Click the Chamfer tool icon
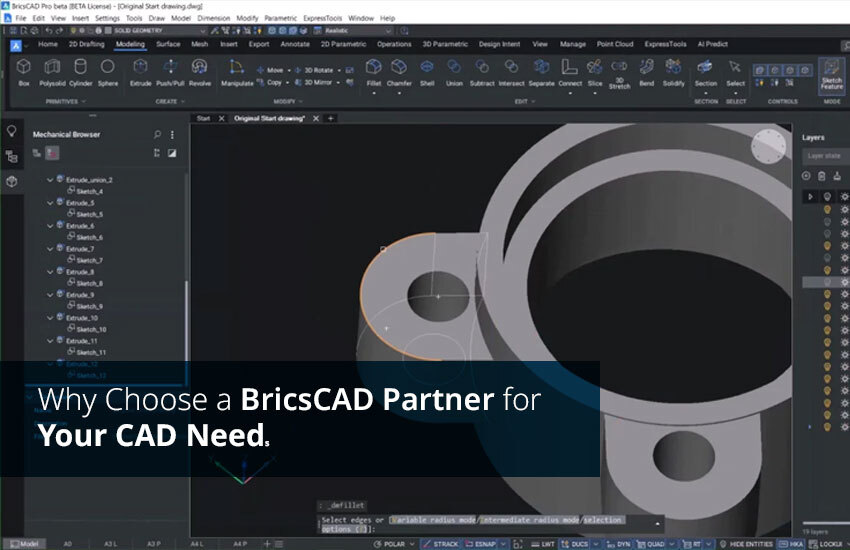Screen dimensions: 850x550 click(x=399, y=72)
